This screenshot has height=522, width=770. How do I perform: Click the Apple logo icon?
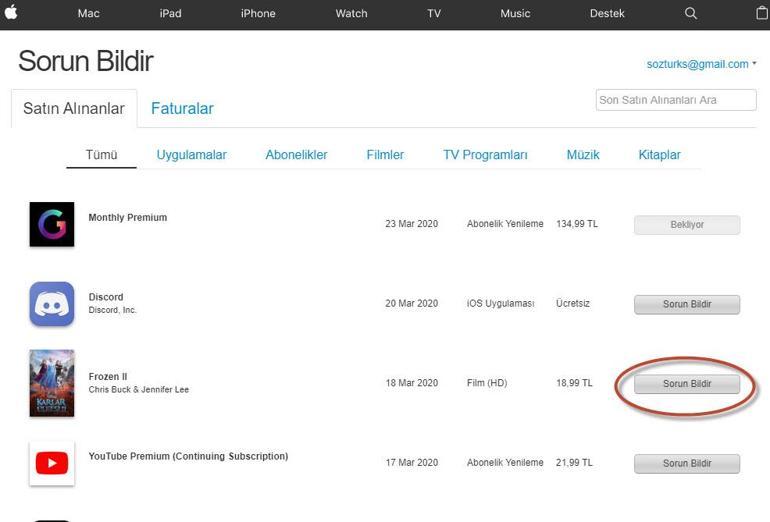click(x=12, y=13)
